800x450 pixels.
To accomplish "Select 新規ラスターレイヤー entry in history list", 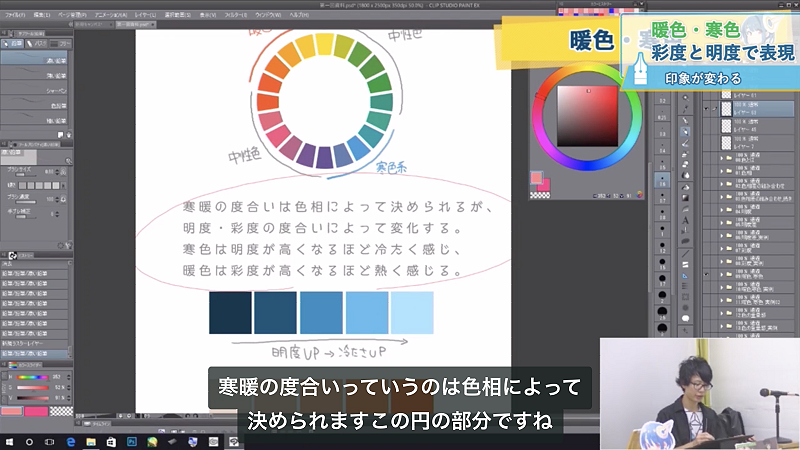I will click(x=34, y=343).
